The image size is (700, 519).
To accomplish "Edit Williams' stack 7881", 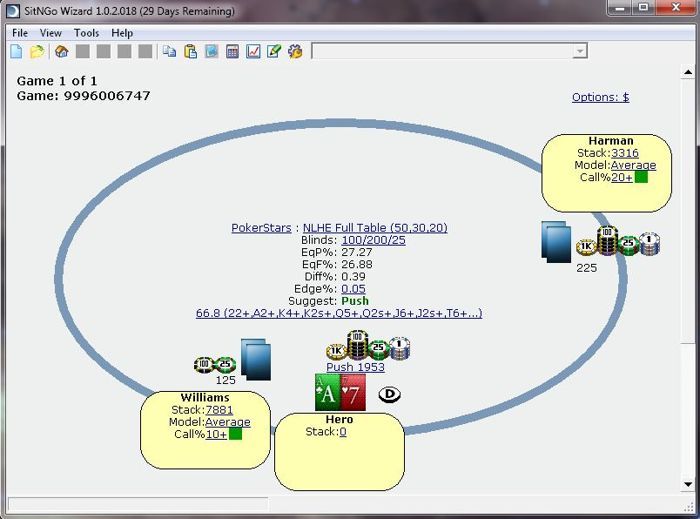I will click(x=219, y=410).
